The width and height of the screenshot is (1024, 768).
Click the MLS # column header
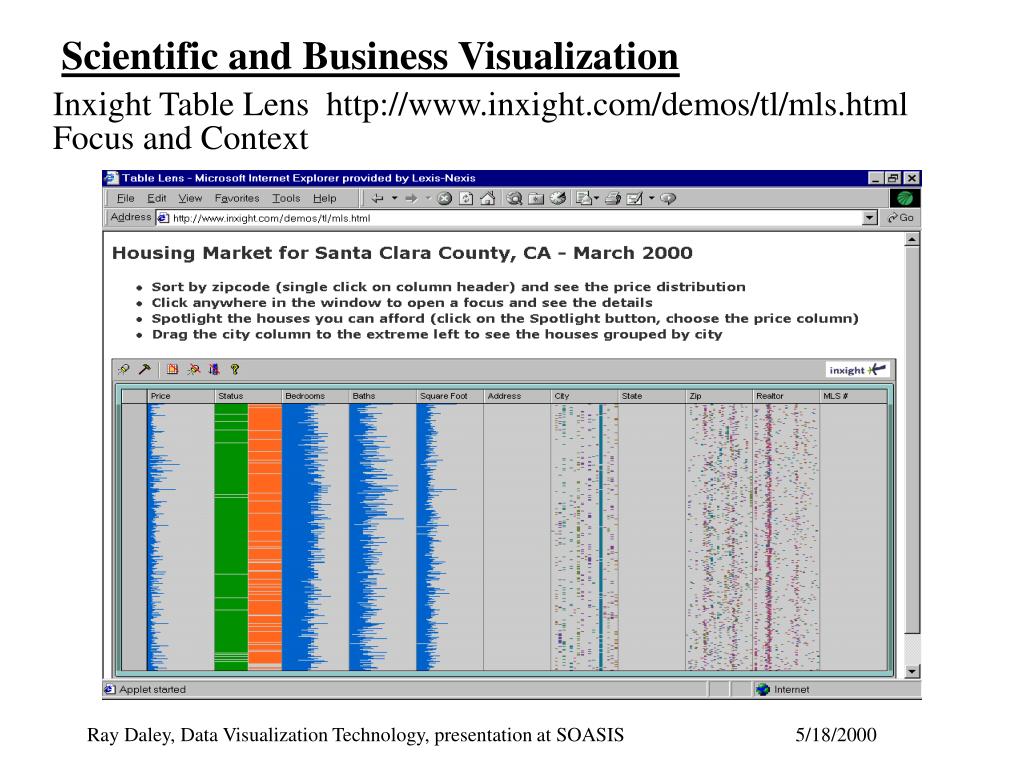click(x=854, y=396)
